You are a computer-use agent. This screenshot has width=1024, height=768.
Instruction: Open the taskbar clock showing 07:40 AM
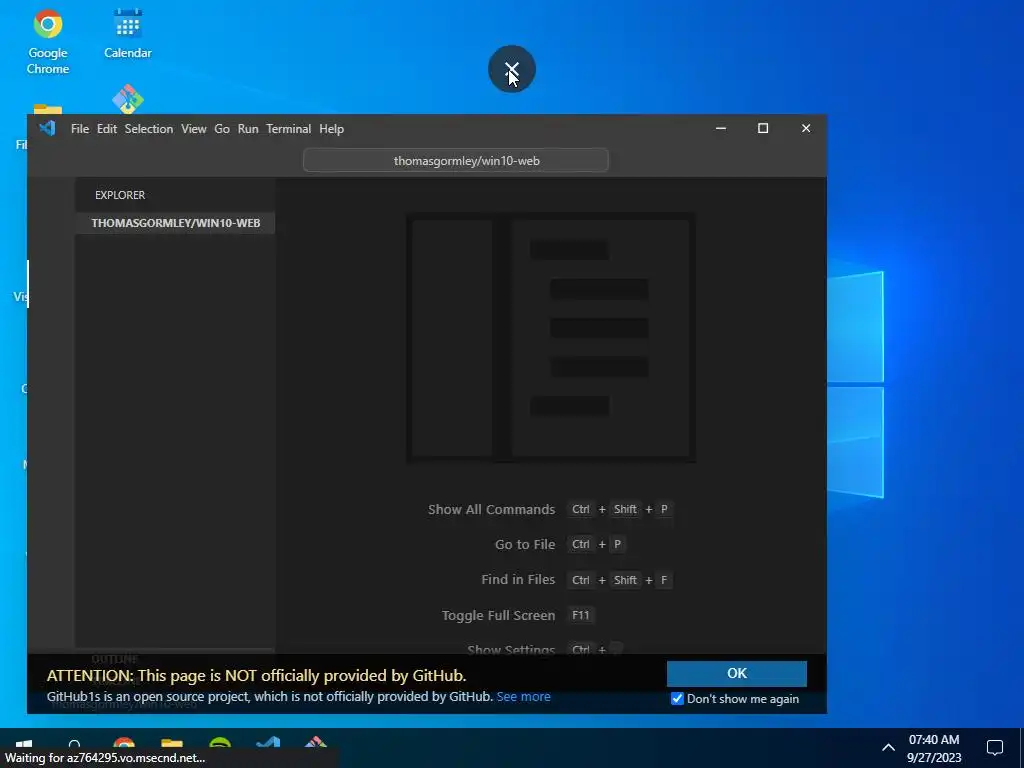[934, 748]
